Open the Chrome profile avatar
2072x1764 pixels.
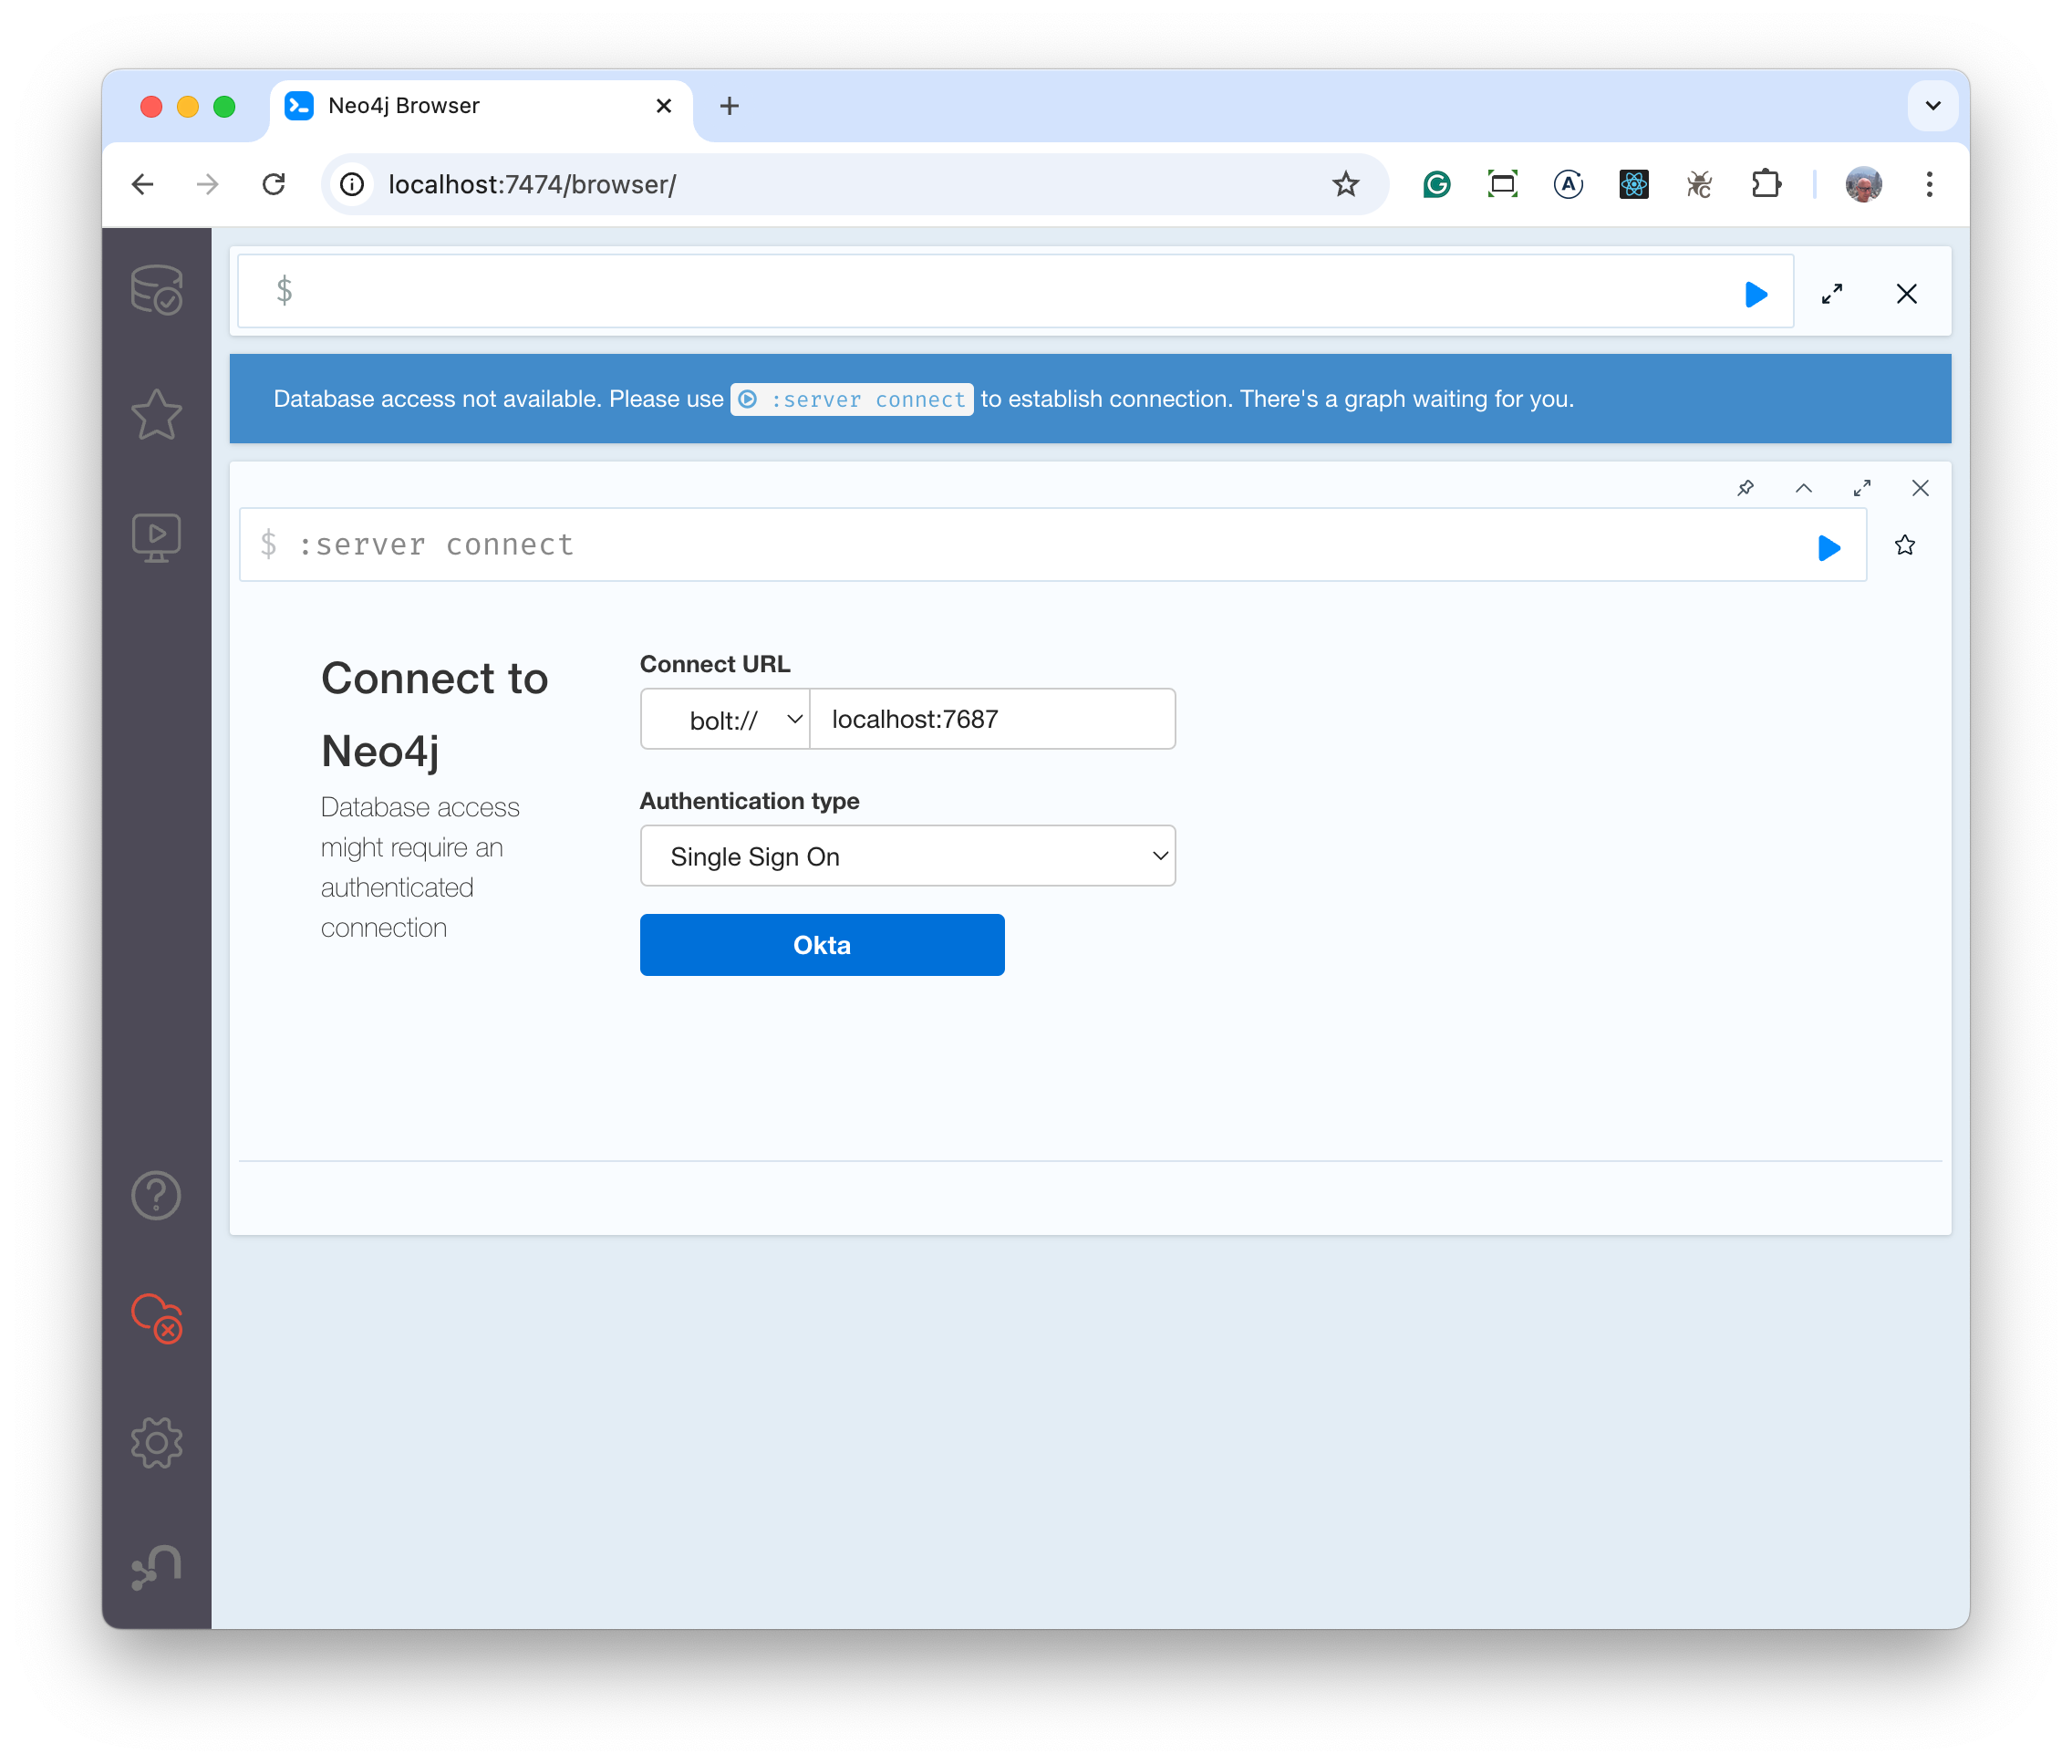1864,184
